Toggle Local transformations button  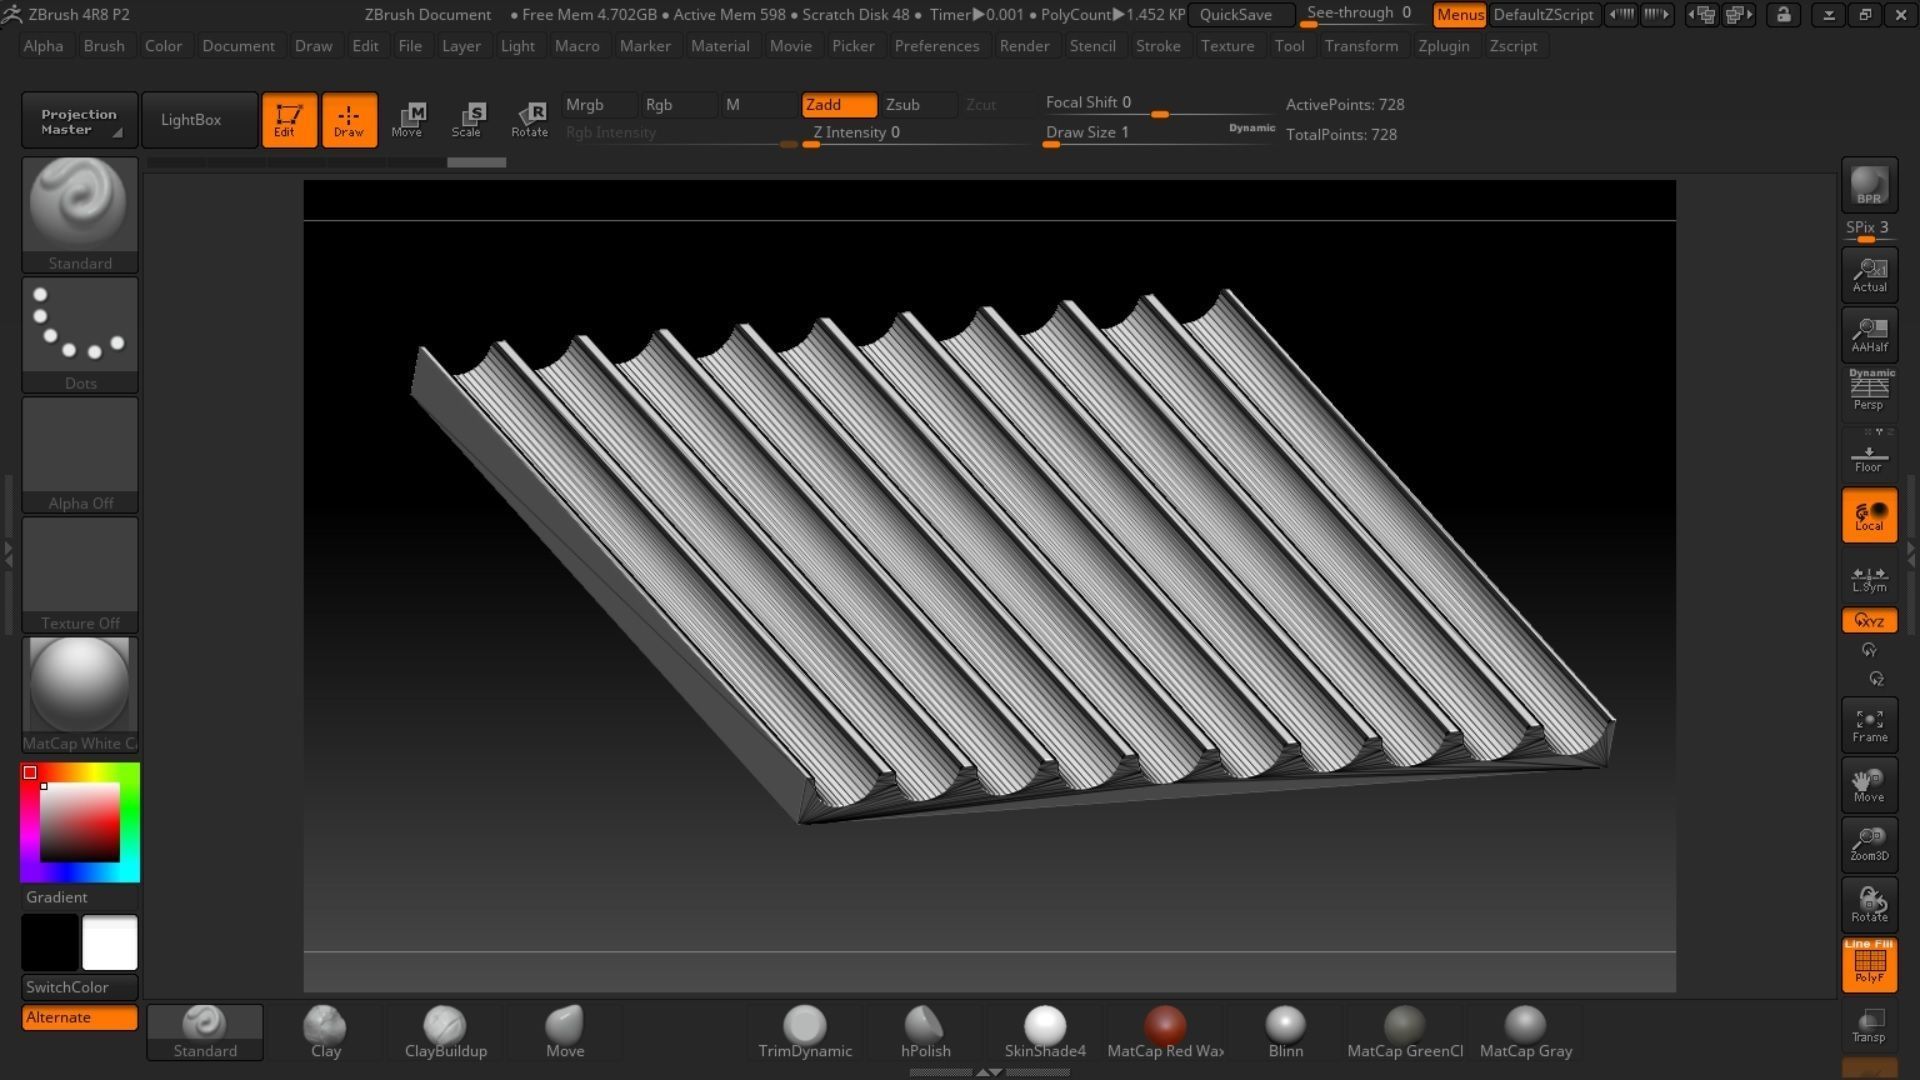pyautogui.click(x=1869, y=516)
